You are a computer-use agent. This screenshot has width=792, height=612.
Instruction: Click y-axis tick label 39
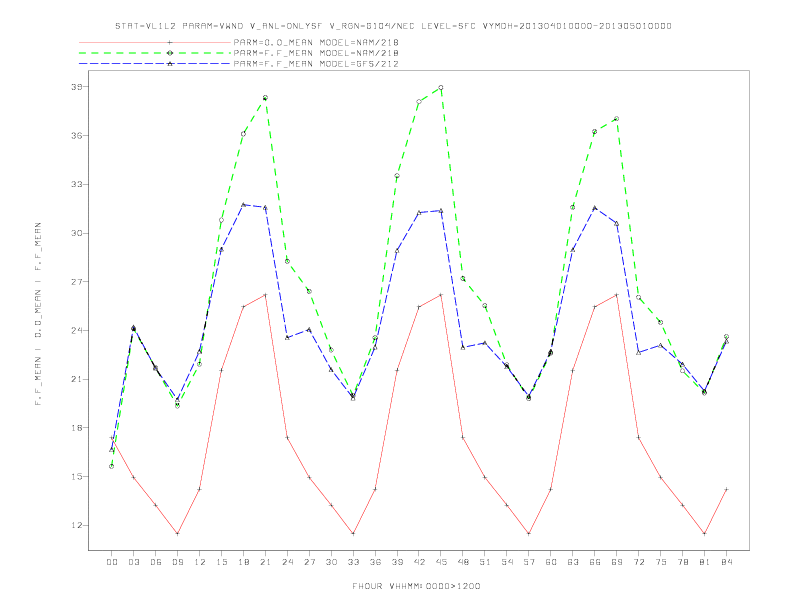pyautogui.click(x=76, y=87)
